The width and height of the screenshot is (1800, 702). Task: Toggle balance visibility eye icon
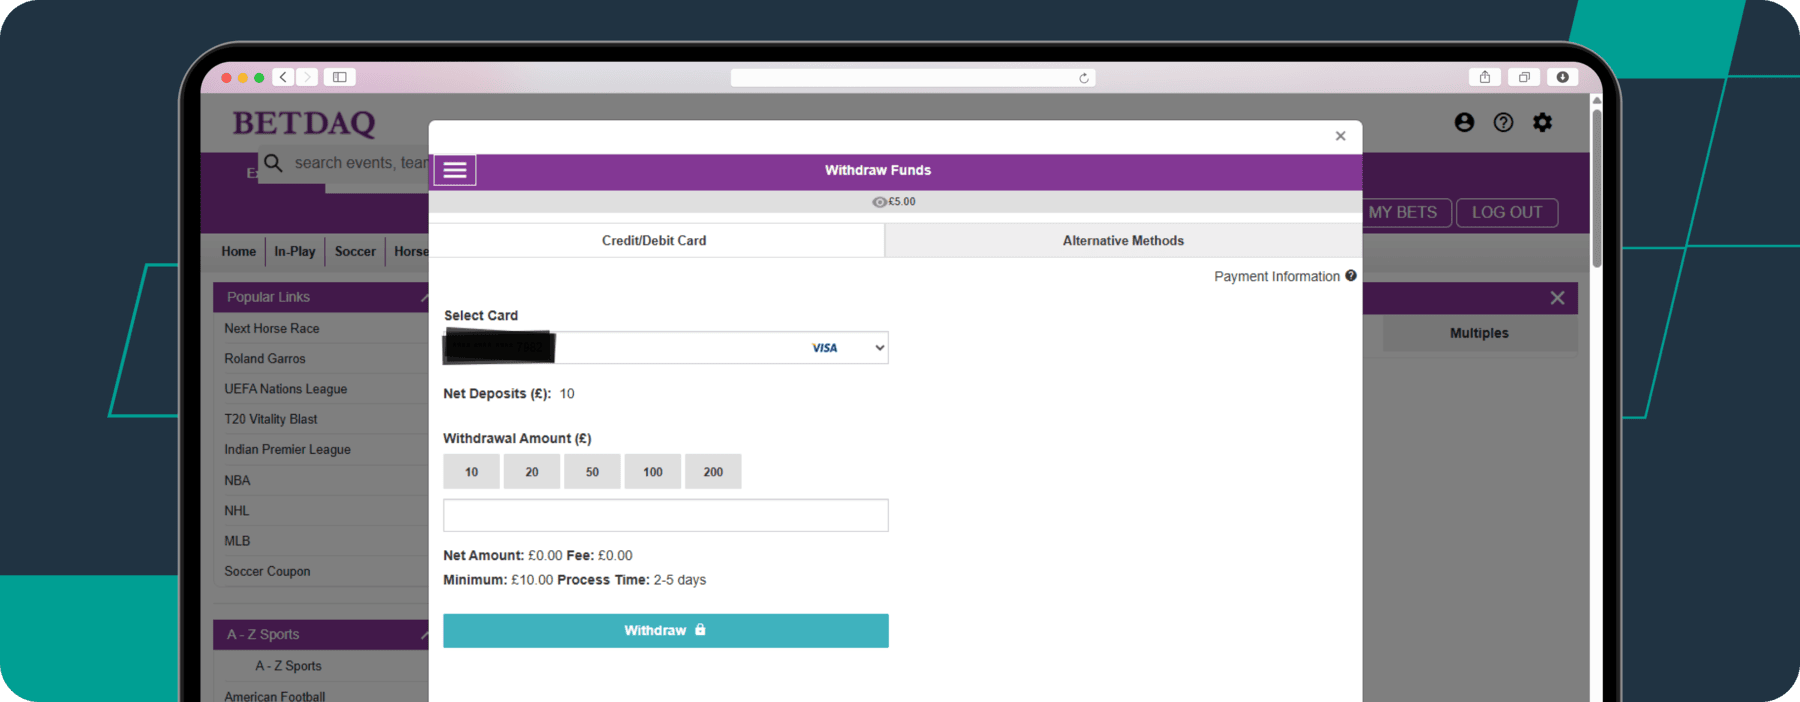[879, 202]
